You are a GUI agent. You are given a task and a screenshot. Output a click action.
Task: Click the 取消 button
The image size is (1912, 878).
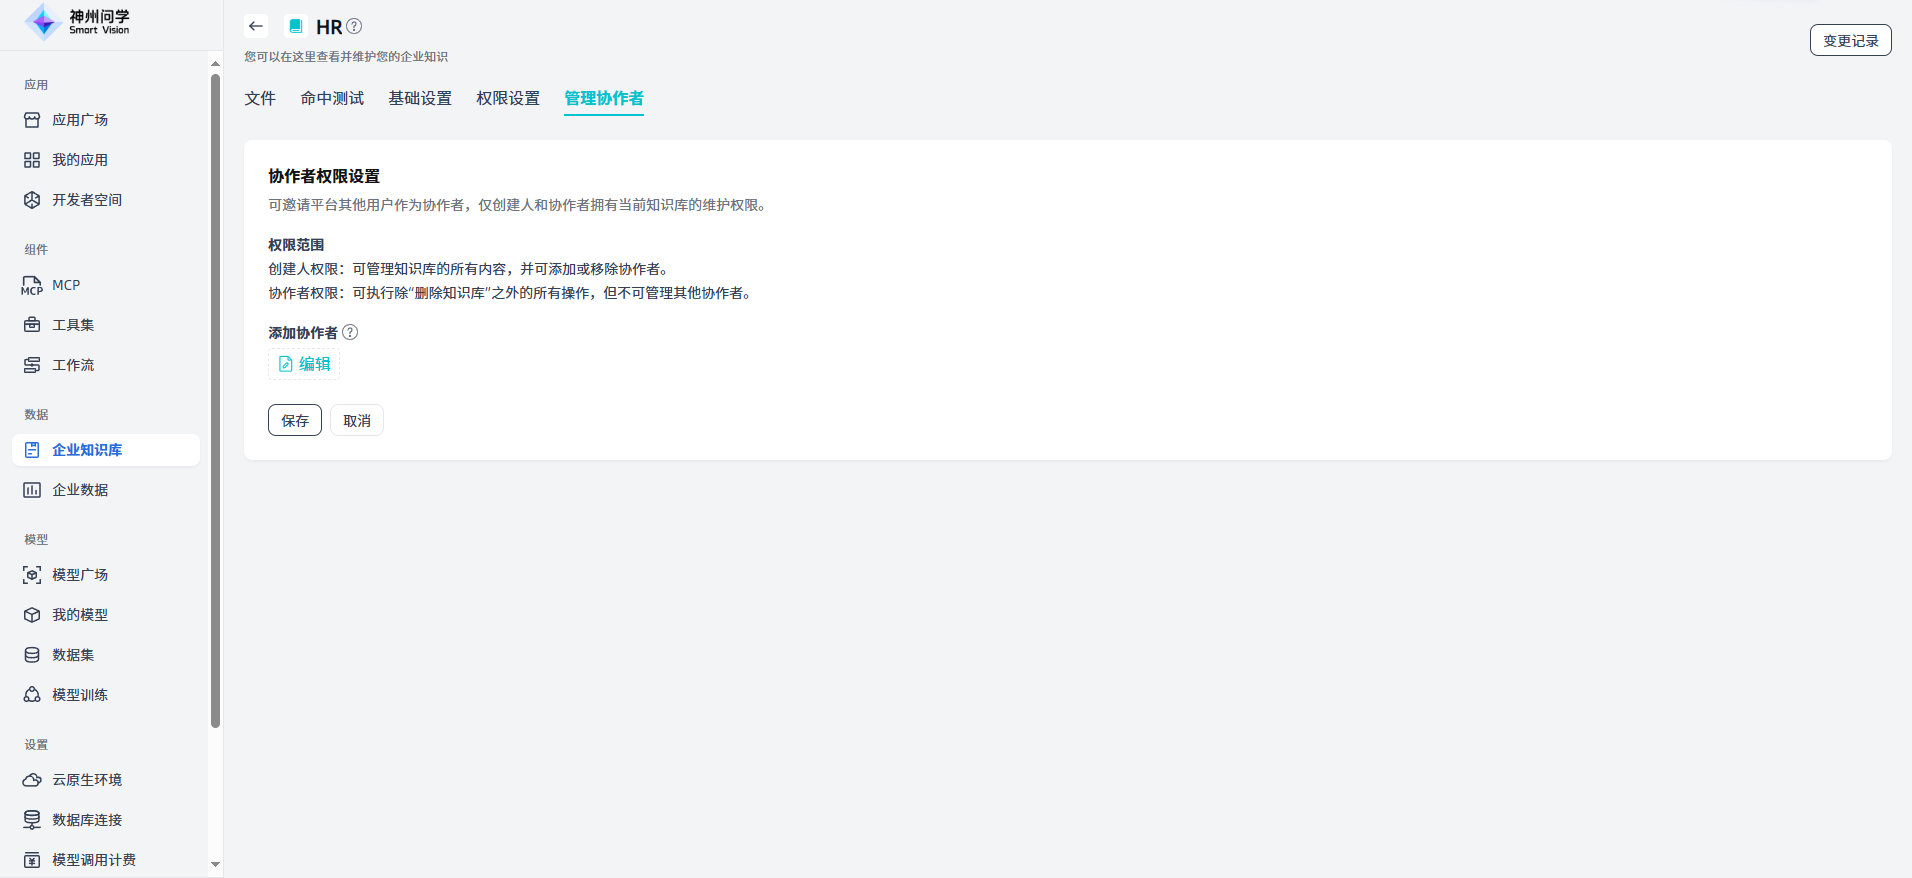(x=357, y=421)
